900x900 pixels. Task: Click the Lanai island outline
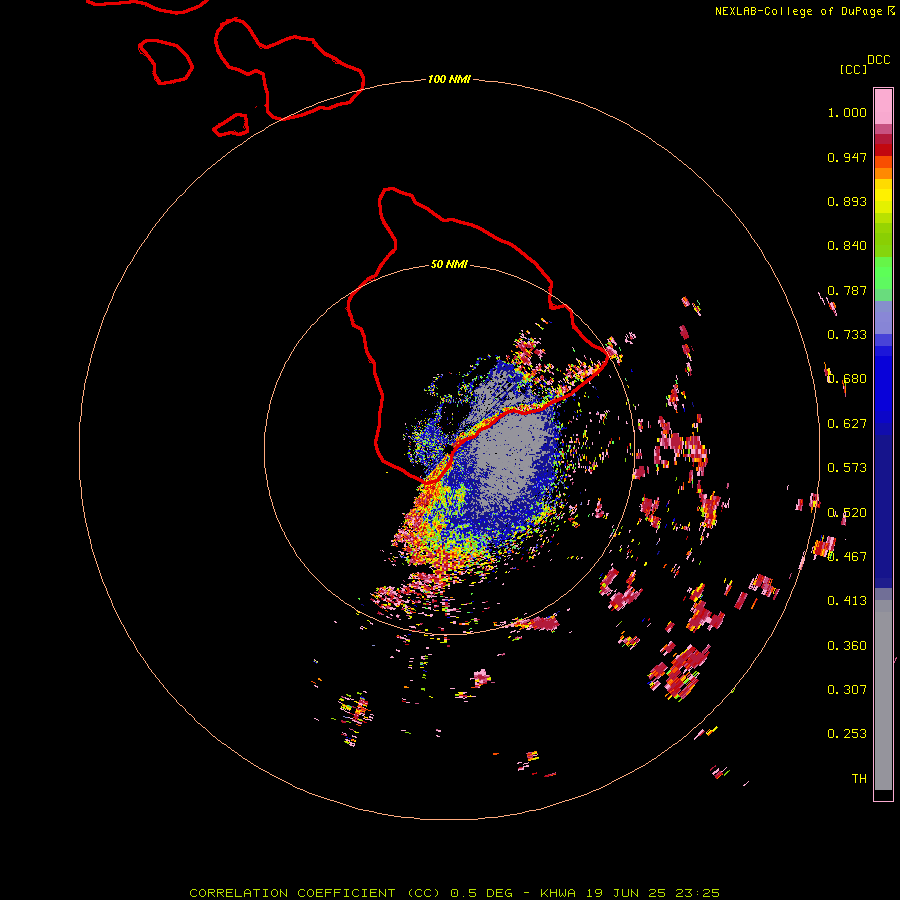(165, 61)
